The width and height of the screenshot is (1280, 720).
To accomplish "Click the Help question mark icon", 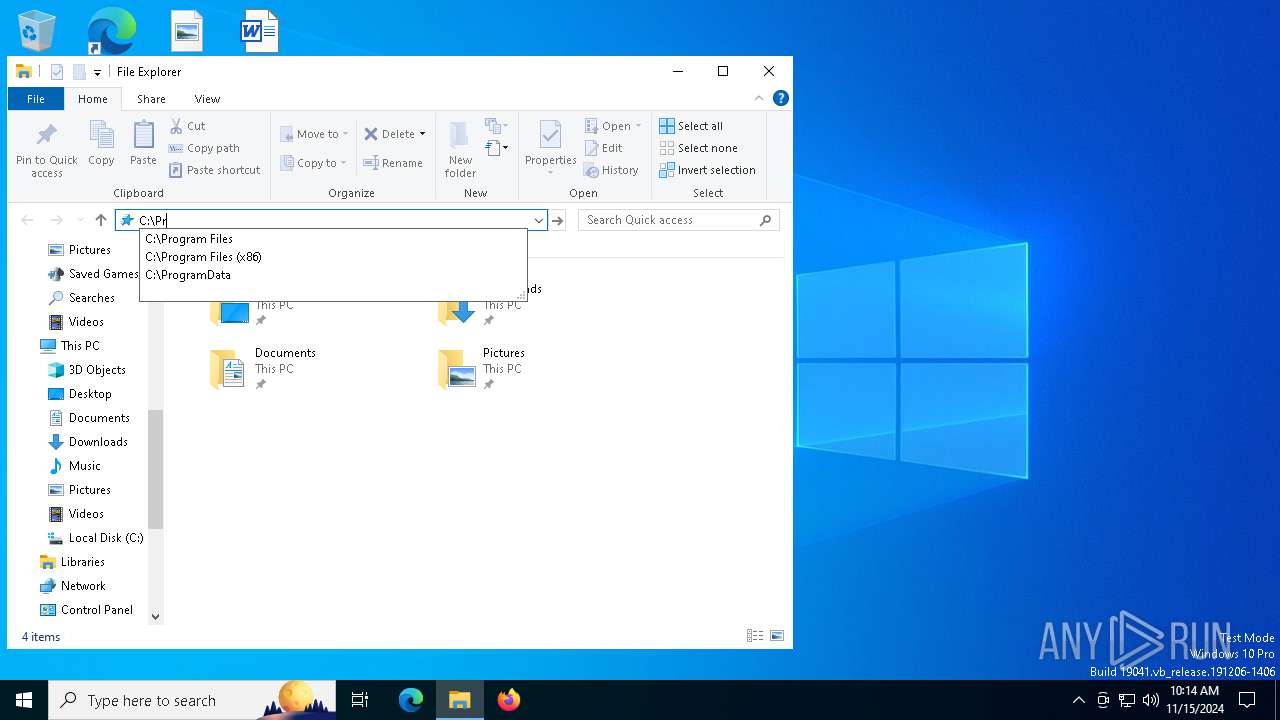I will point(781,98).
